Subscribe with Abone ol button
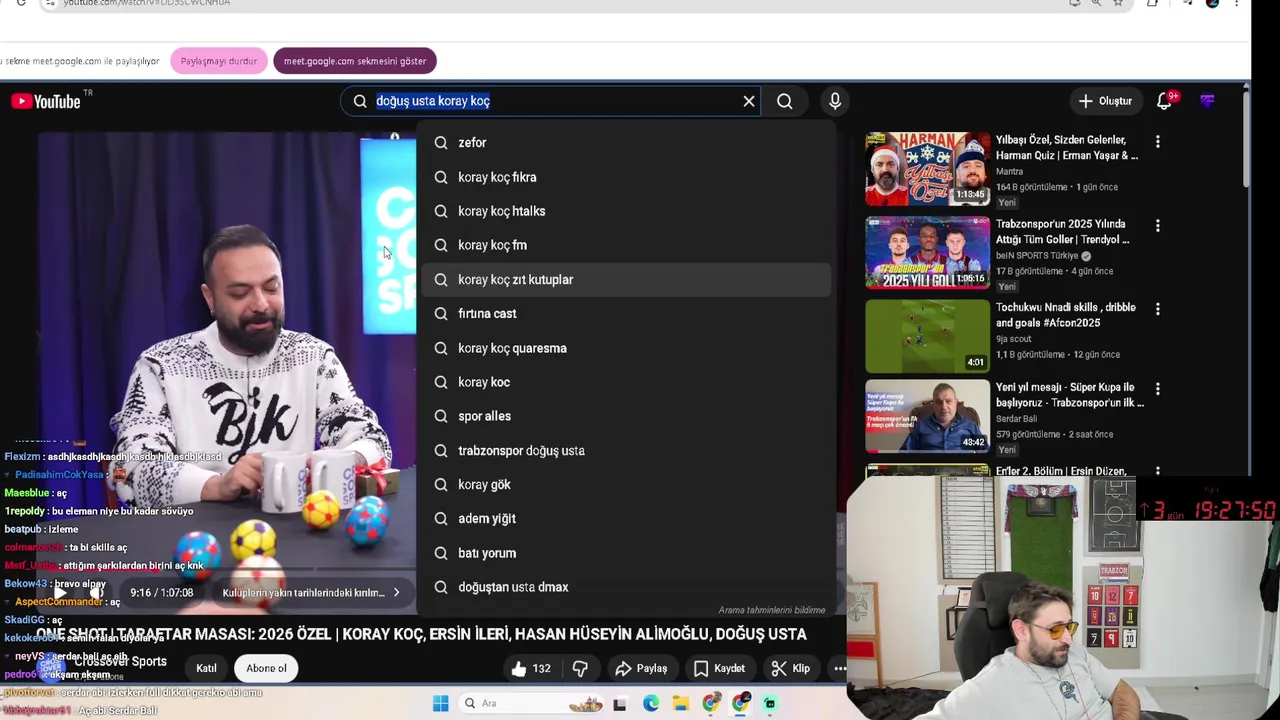This screenshot has width=1280, height=720. 266,669
